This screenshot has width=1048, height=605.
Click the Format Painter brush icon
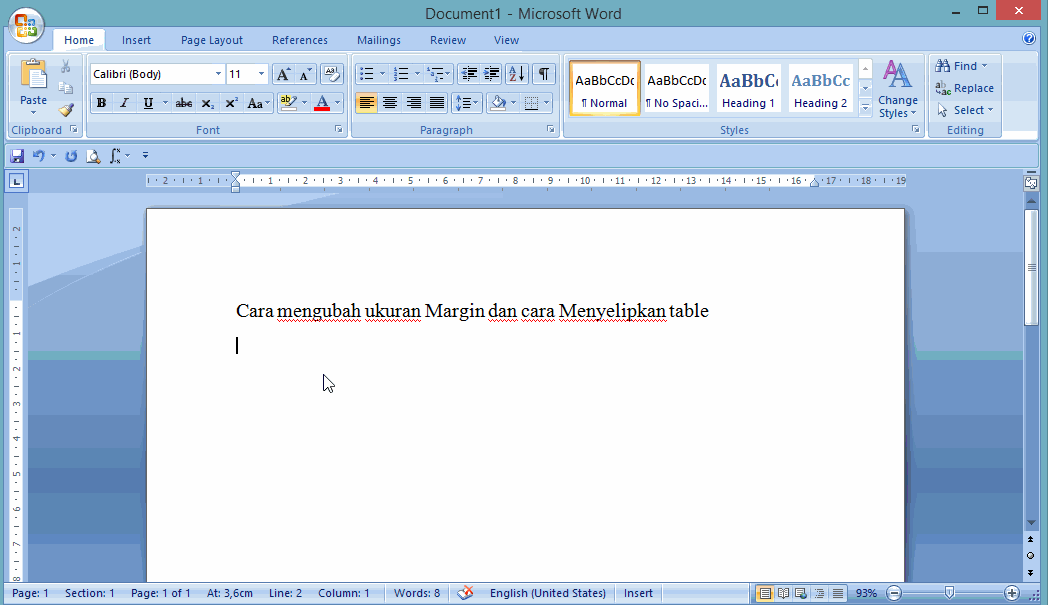[66, 110]
